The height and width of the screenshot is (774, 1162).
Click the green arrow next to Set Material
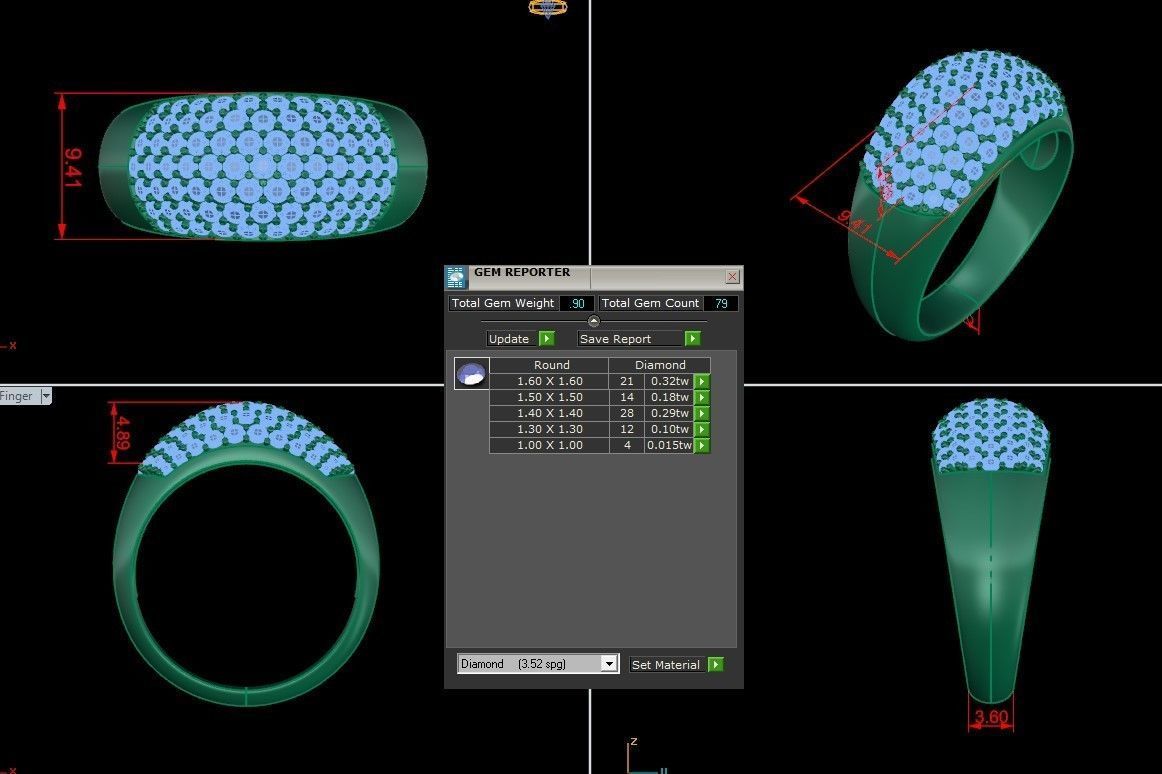click(716, 664)
